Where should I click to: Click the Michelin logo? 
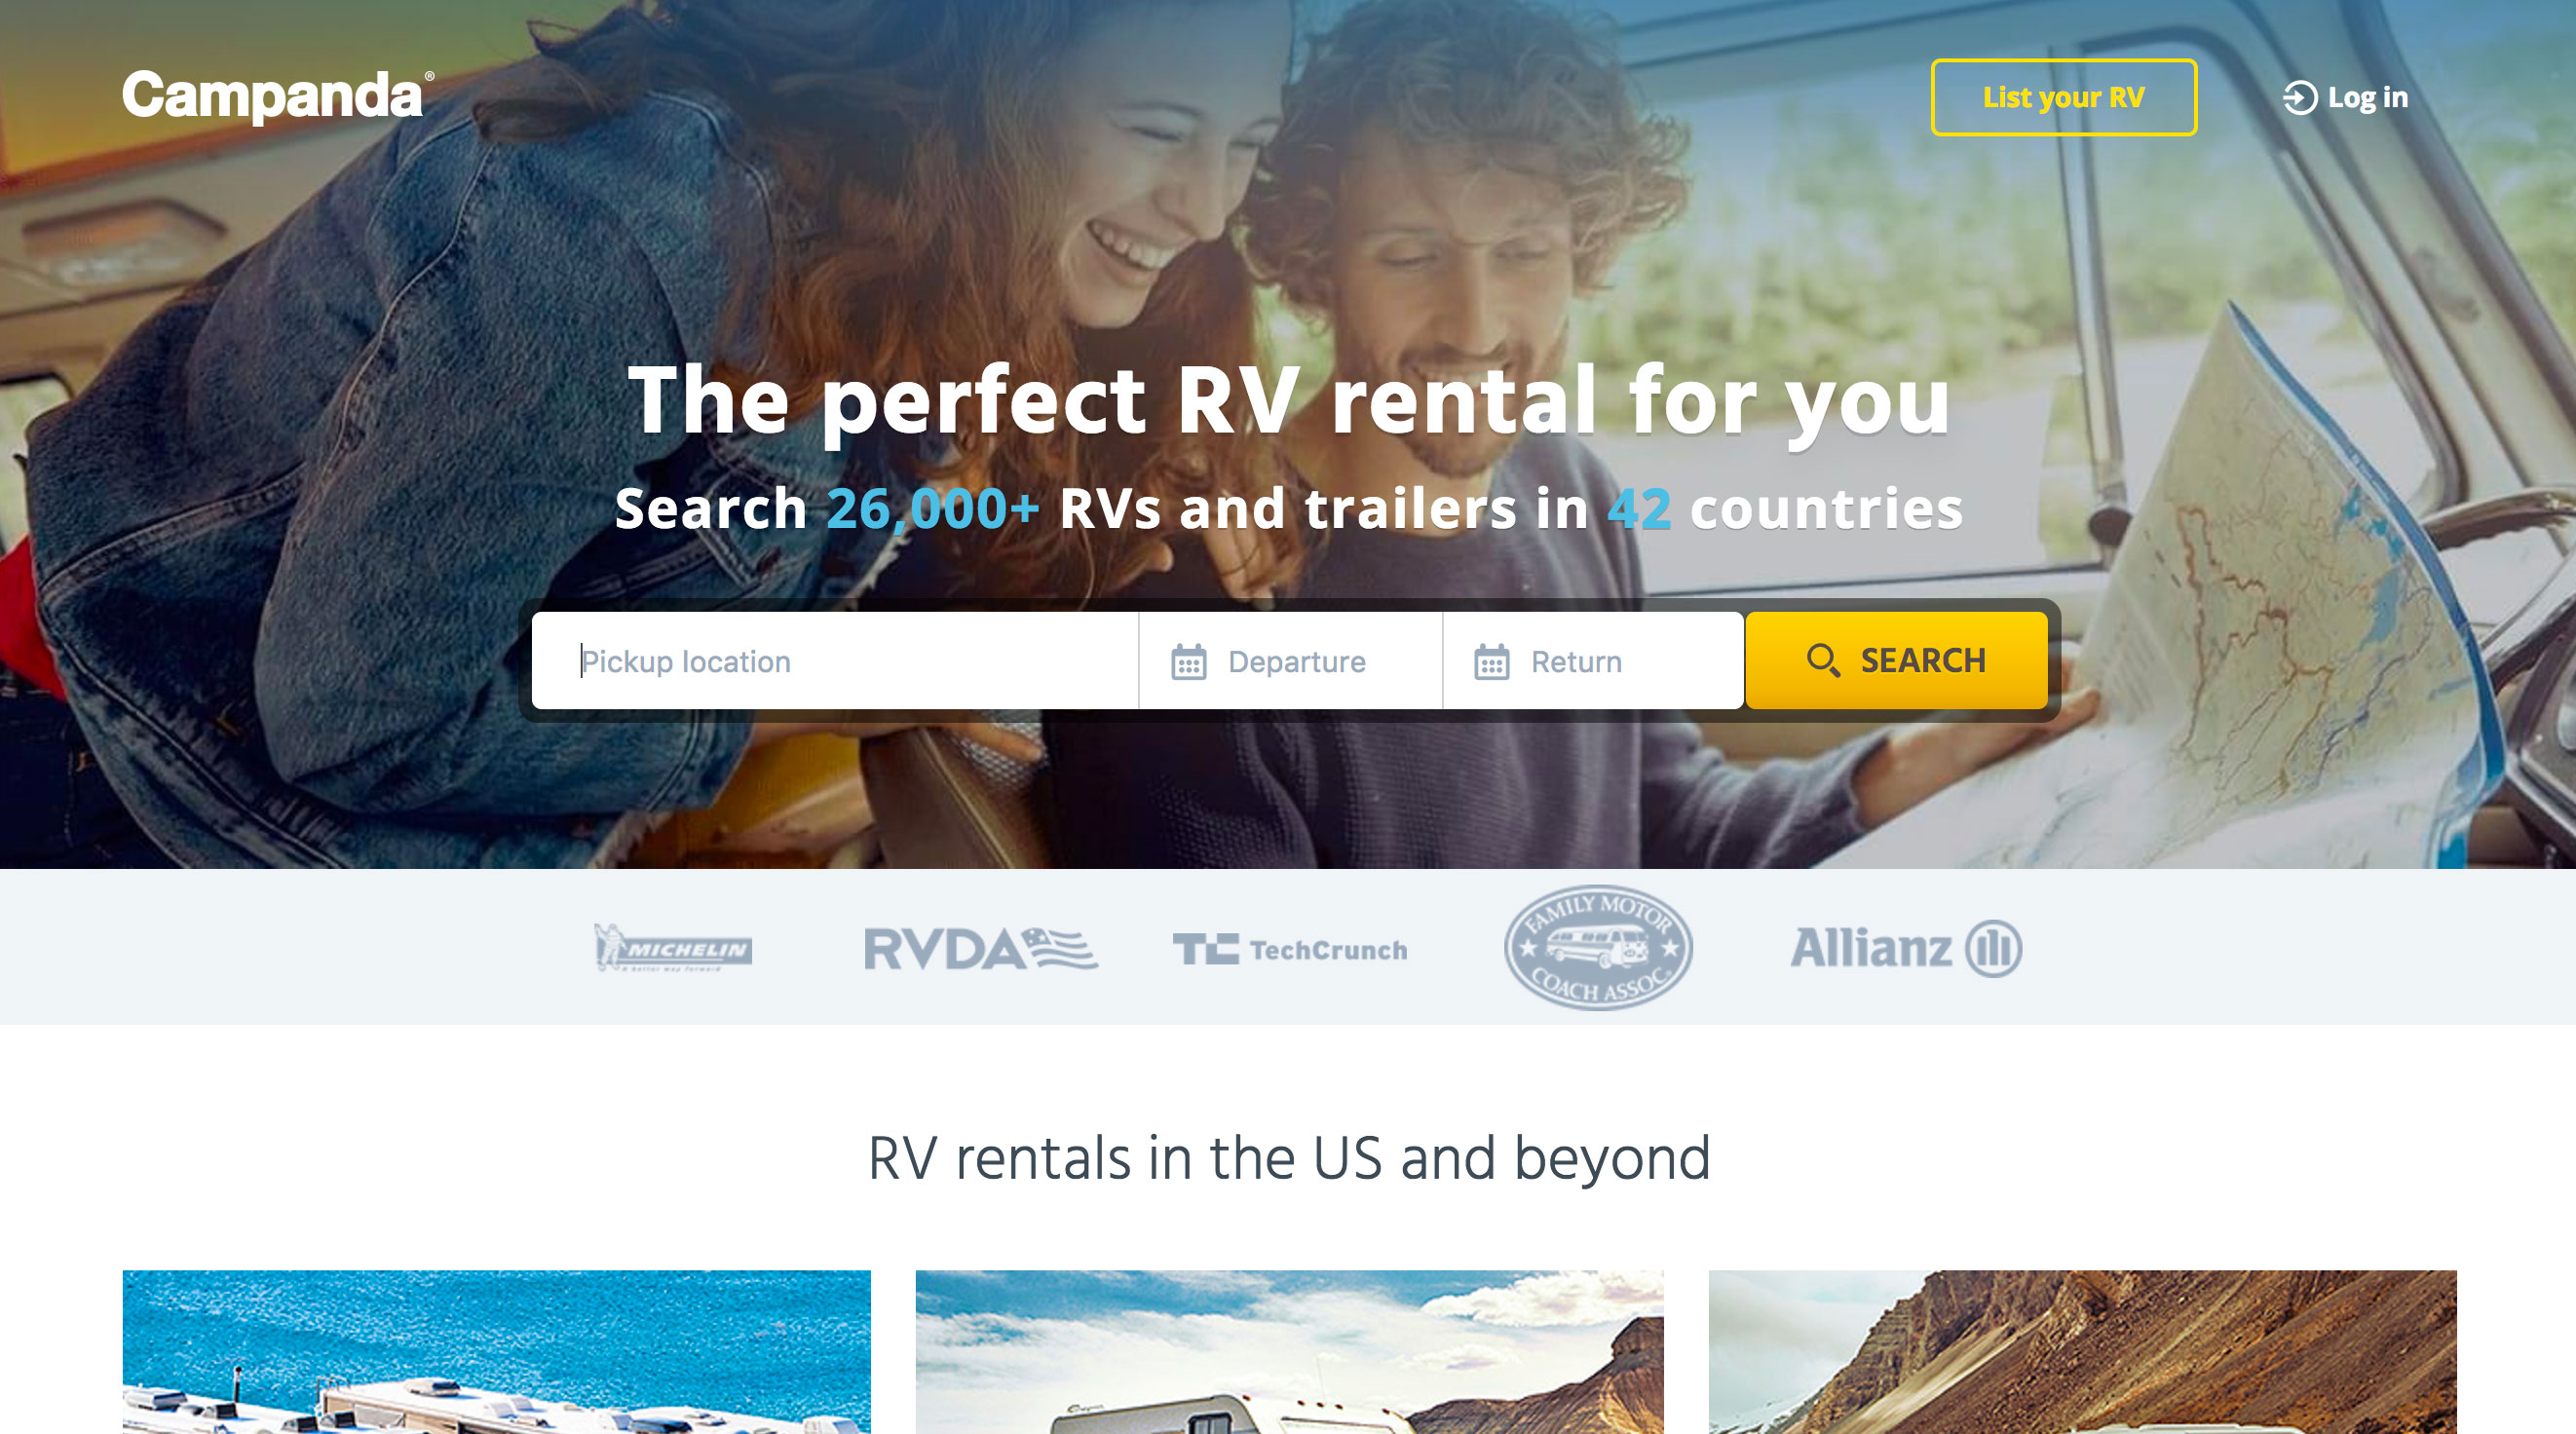[673, 947]
